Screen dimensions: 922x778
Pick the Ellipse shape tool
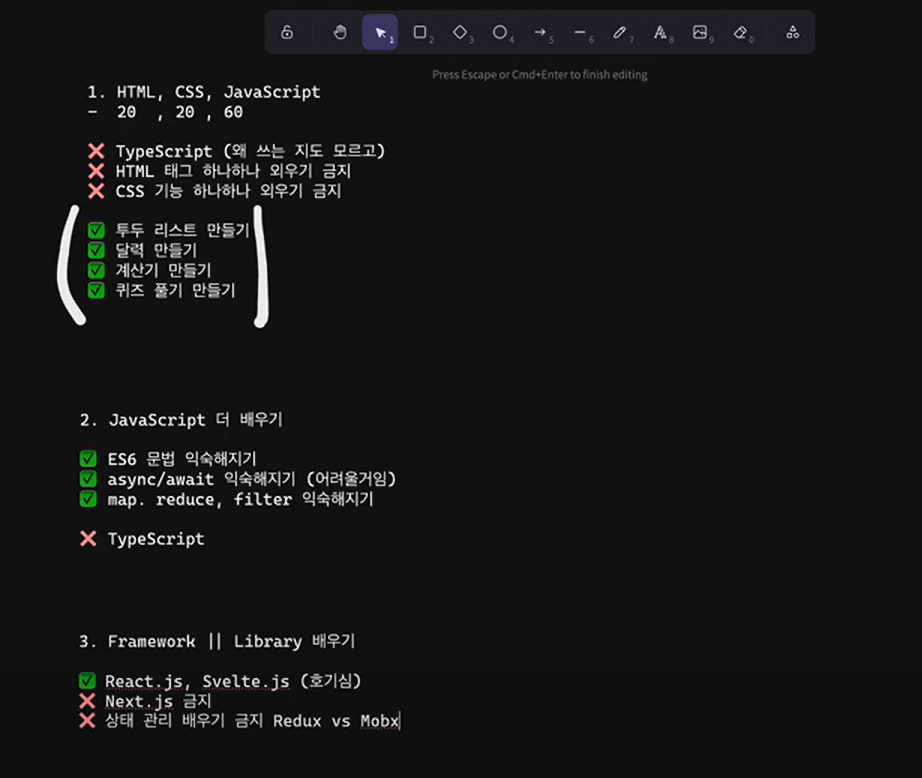pyautogui.click(x=500, y=32)
